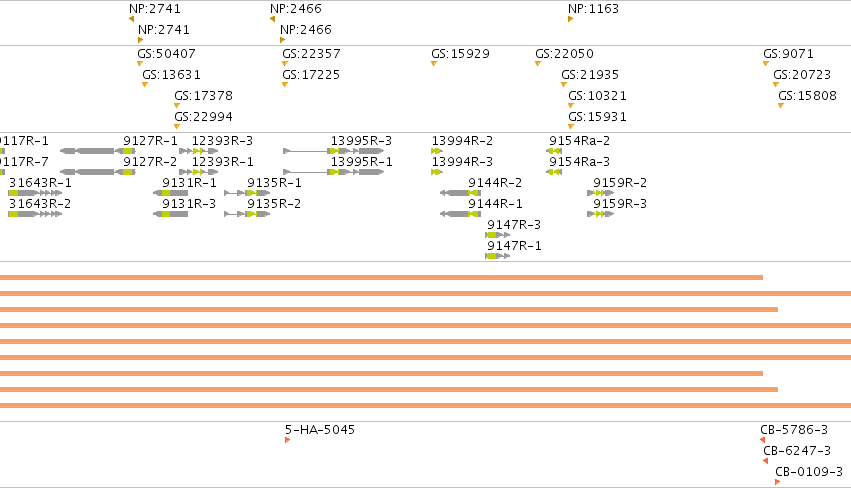Select the "9144R-1" transcript label
851x488 pixels.
(495, 204)
